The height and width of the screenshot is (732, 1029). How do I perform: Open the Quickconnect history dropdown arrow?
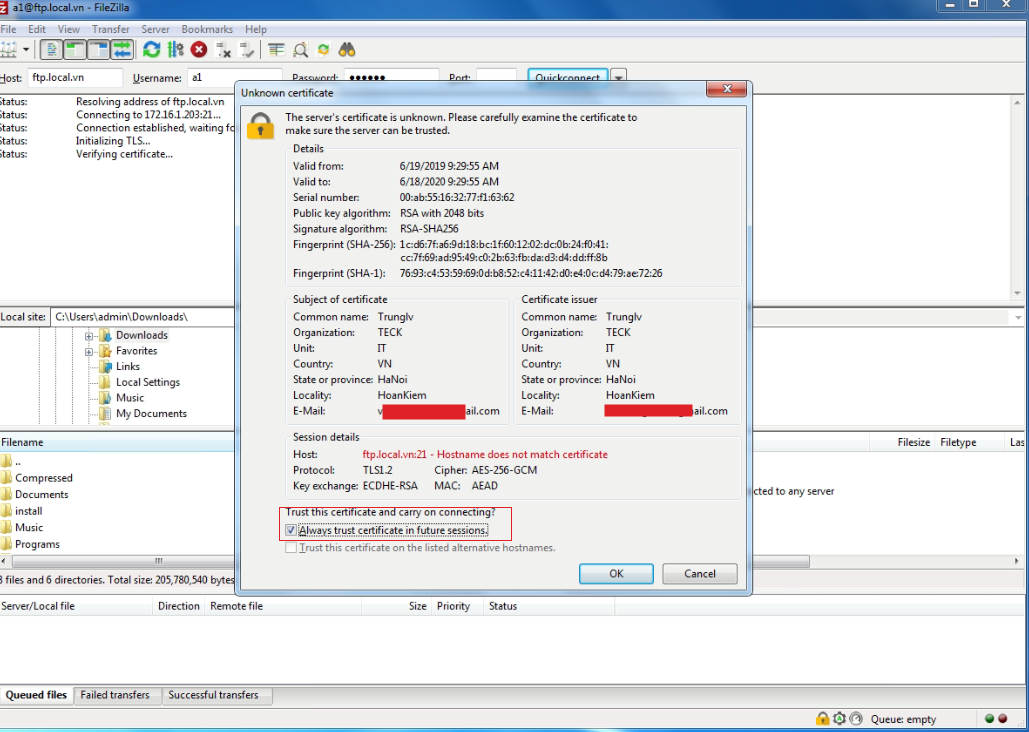click(x=618, y=77)
